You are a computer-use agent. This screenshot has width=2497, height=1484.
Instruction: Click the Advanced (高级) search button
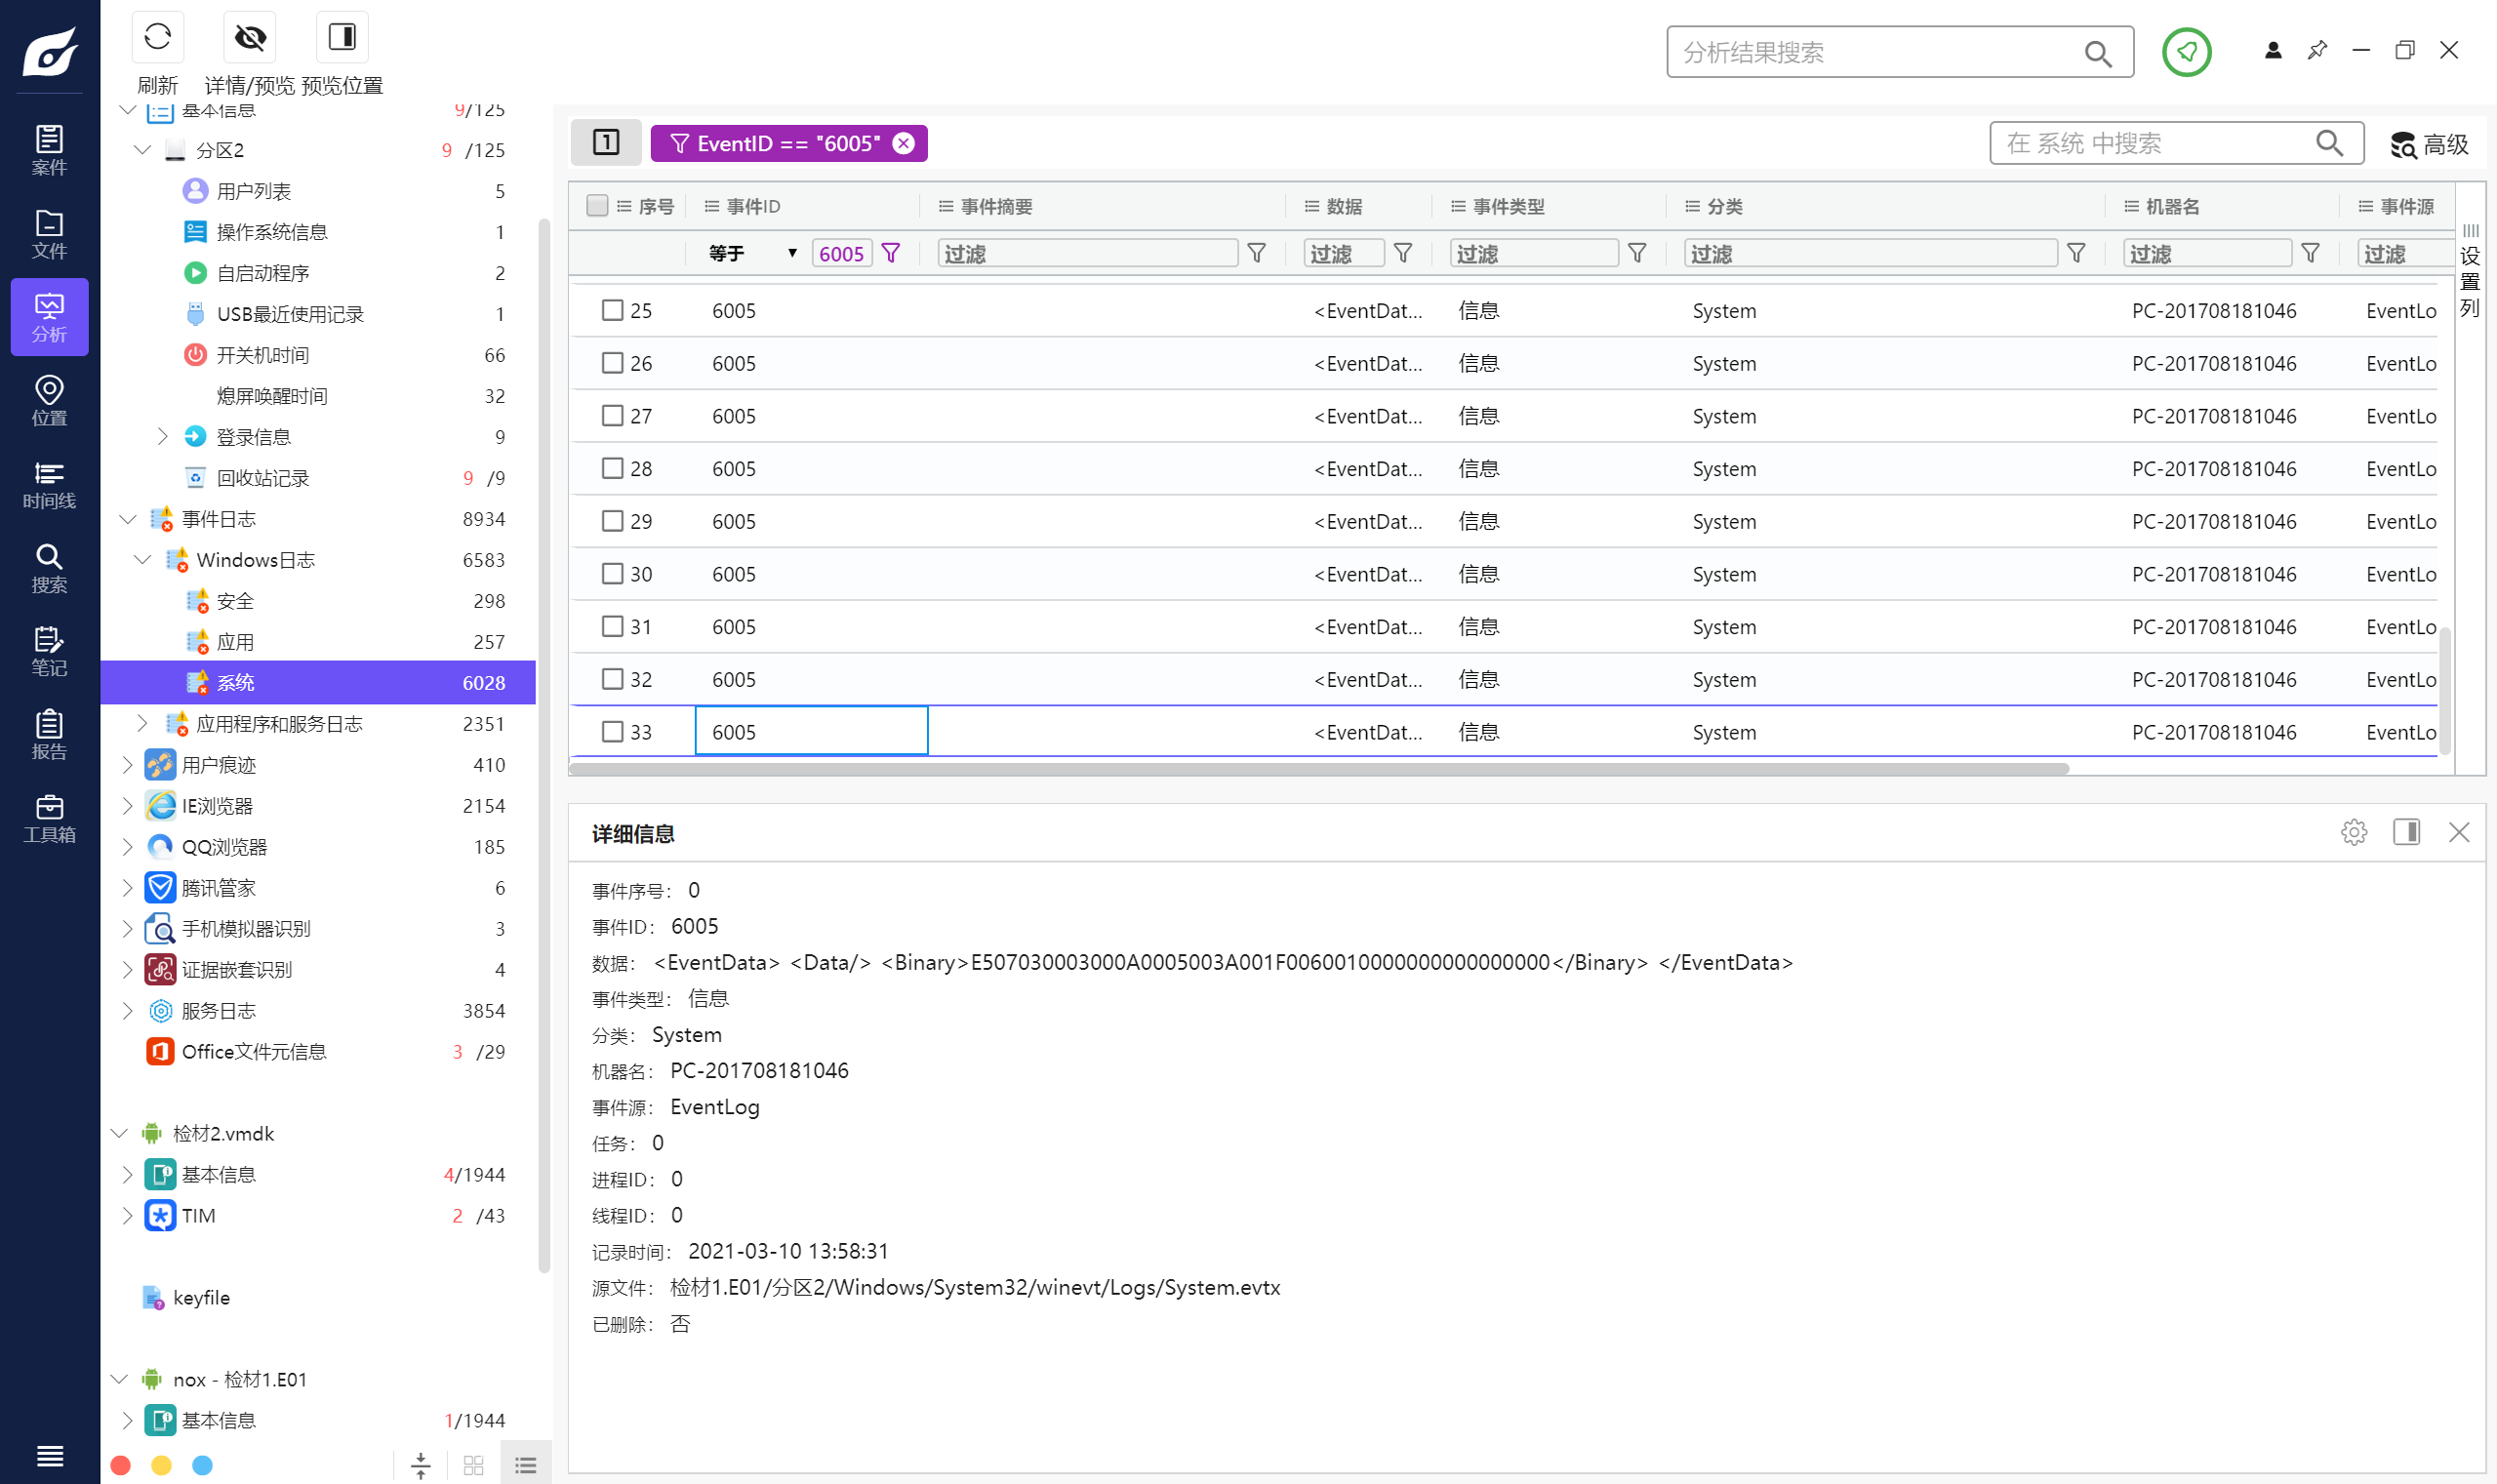coord(2430,144)
